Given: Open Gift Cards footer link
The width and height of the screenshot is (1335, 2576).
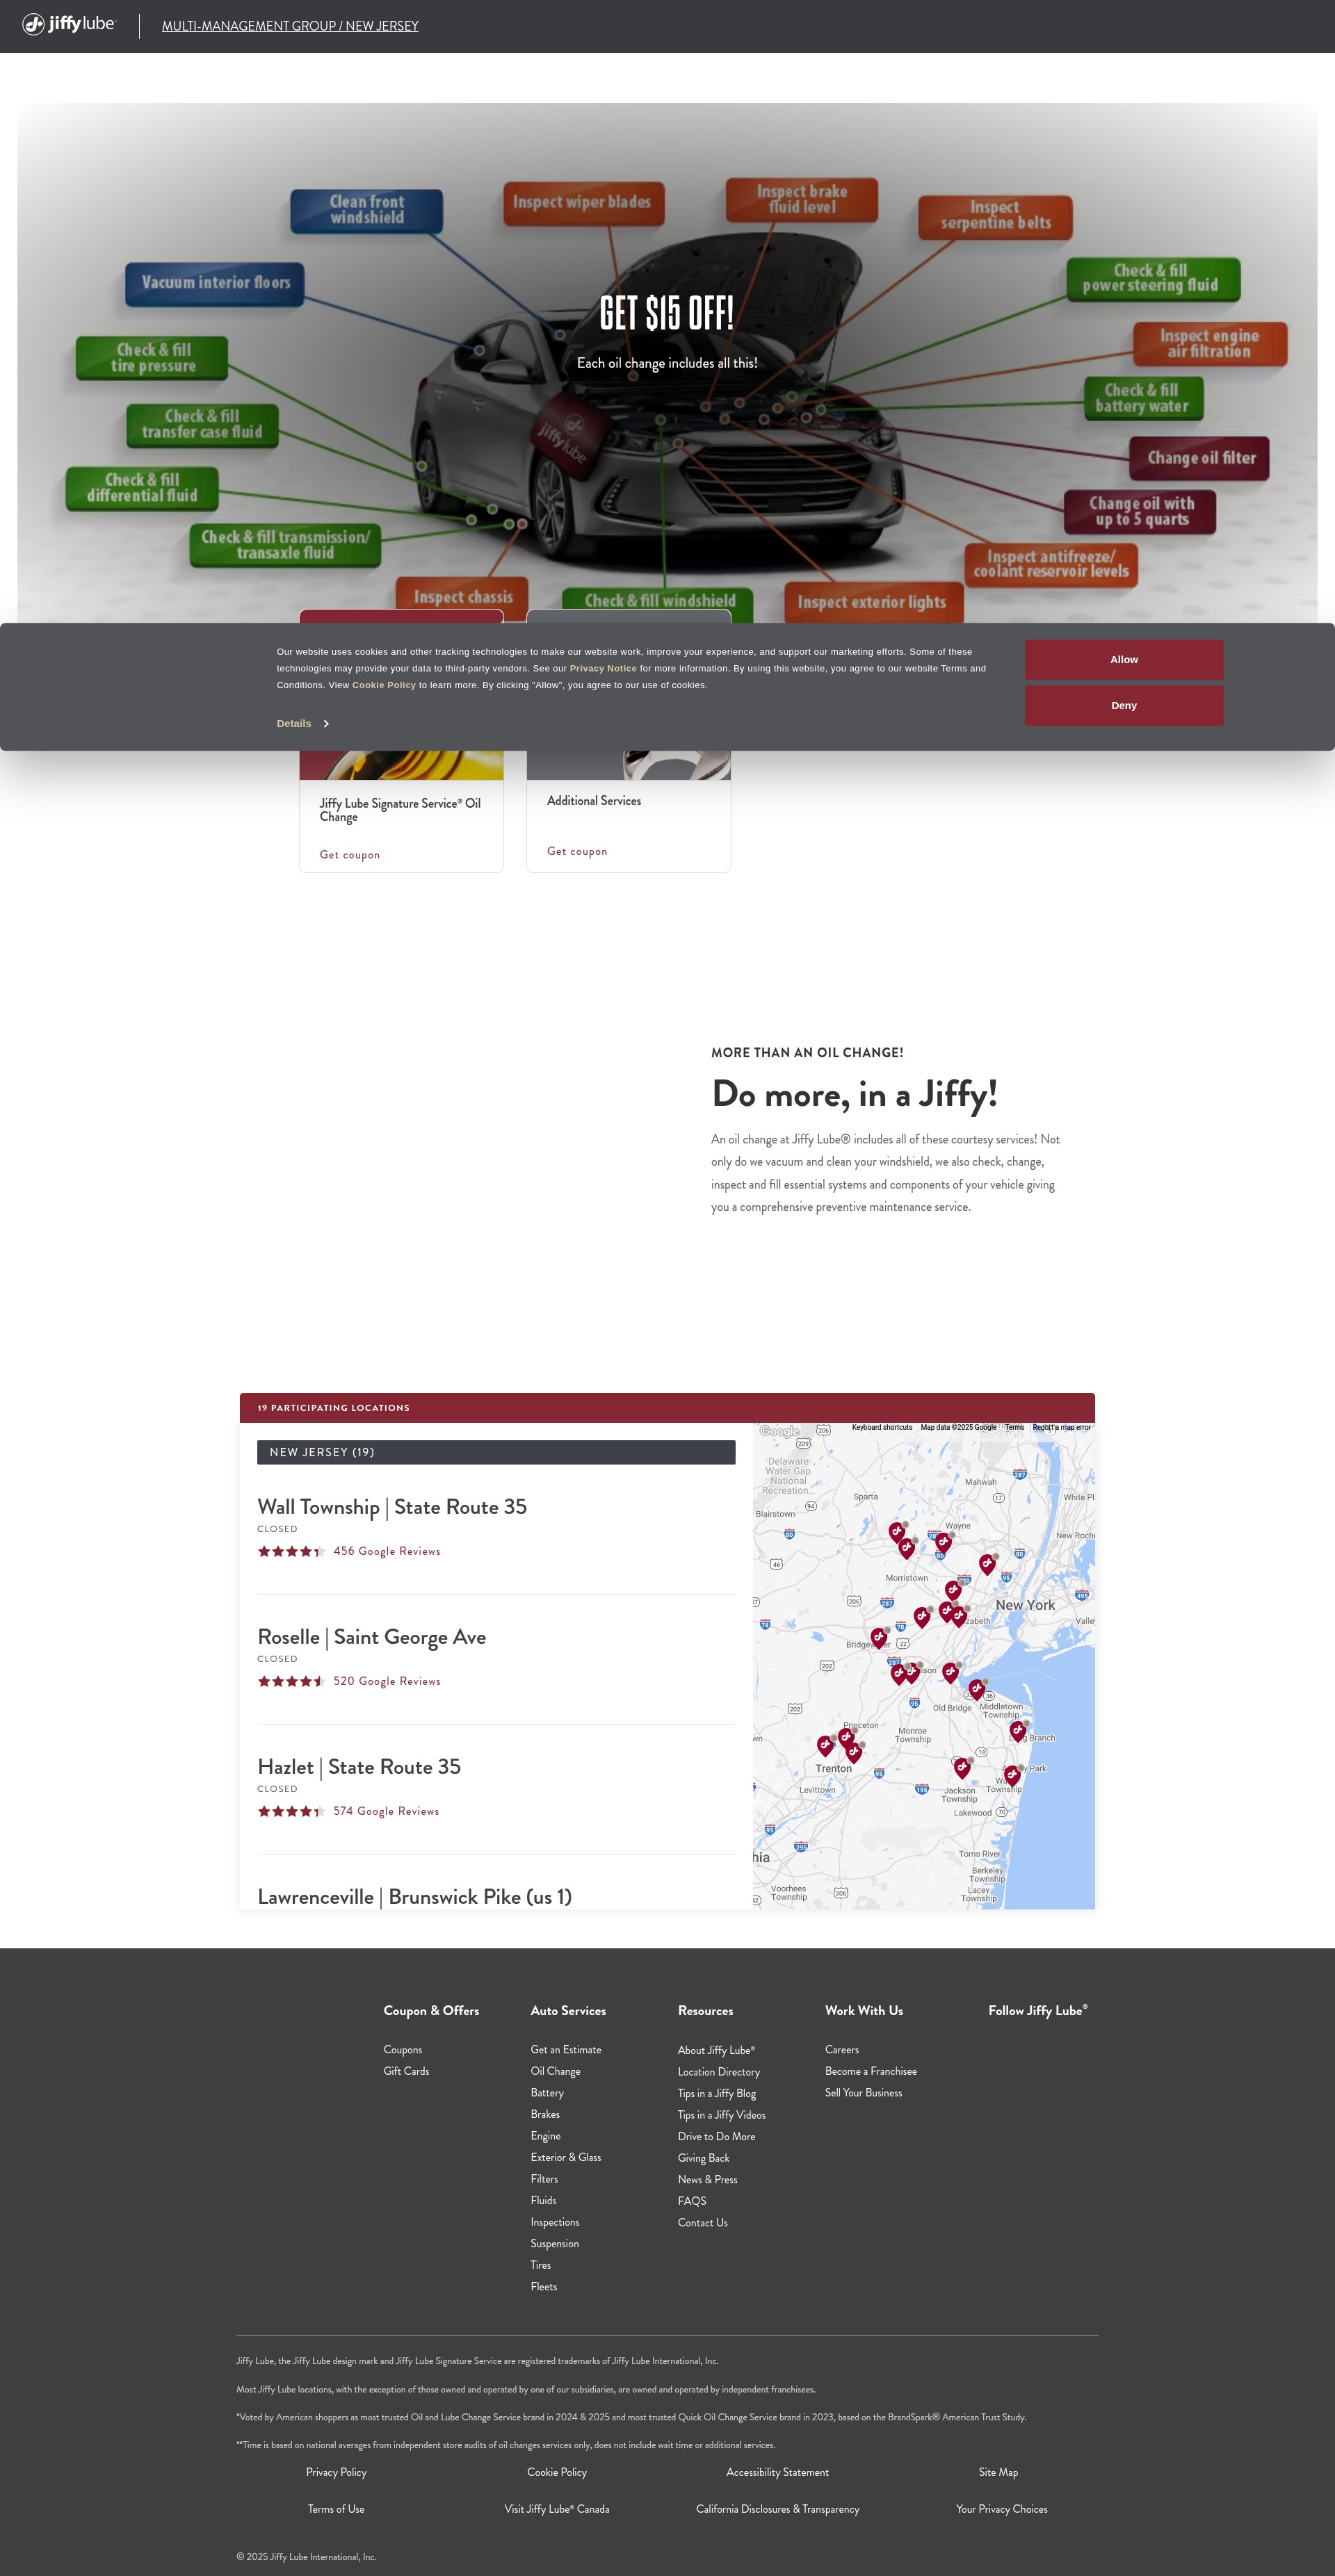Looking at the screenshot, I should (x=406, y=2071).
